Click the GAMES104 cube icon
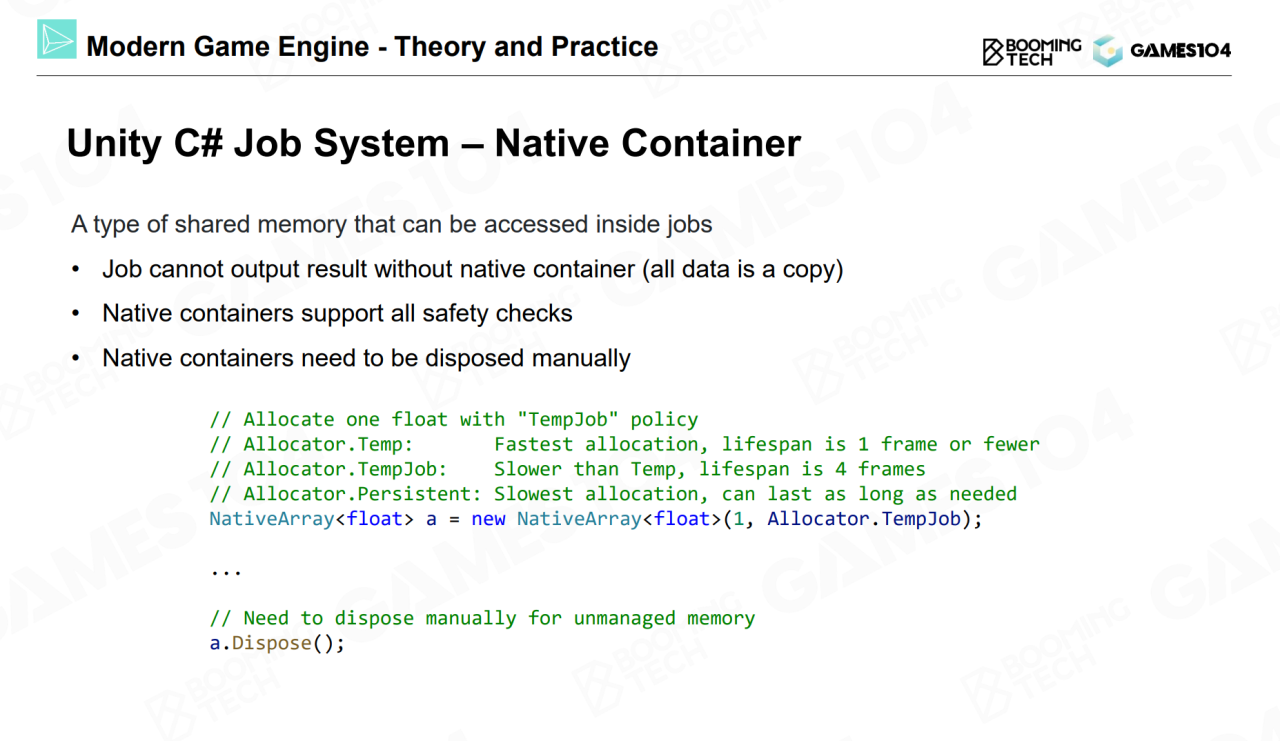1280x741 pixels. coord(1107,51)
